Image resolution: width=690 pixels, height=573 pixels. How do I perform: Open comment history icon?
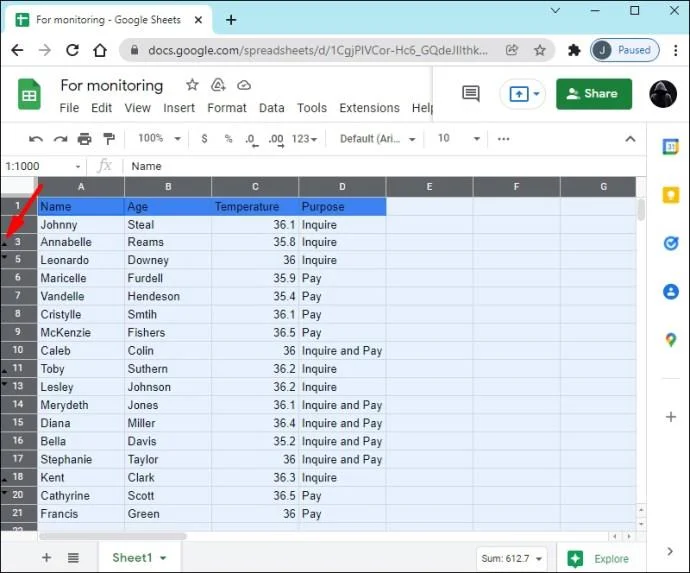point(471,94)
